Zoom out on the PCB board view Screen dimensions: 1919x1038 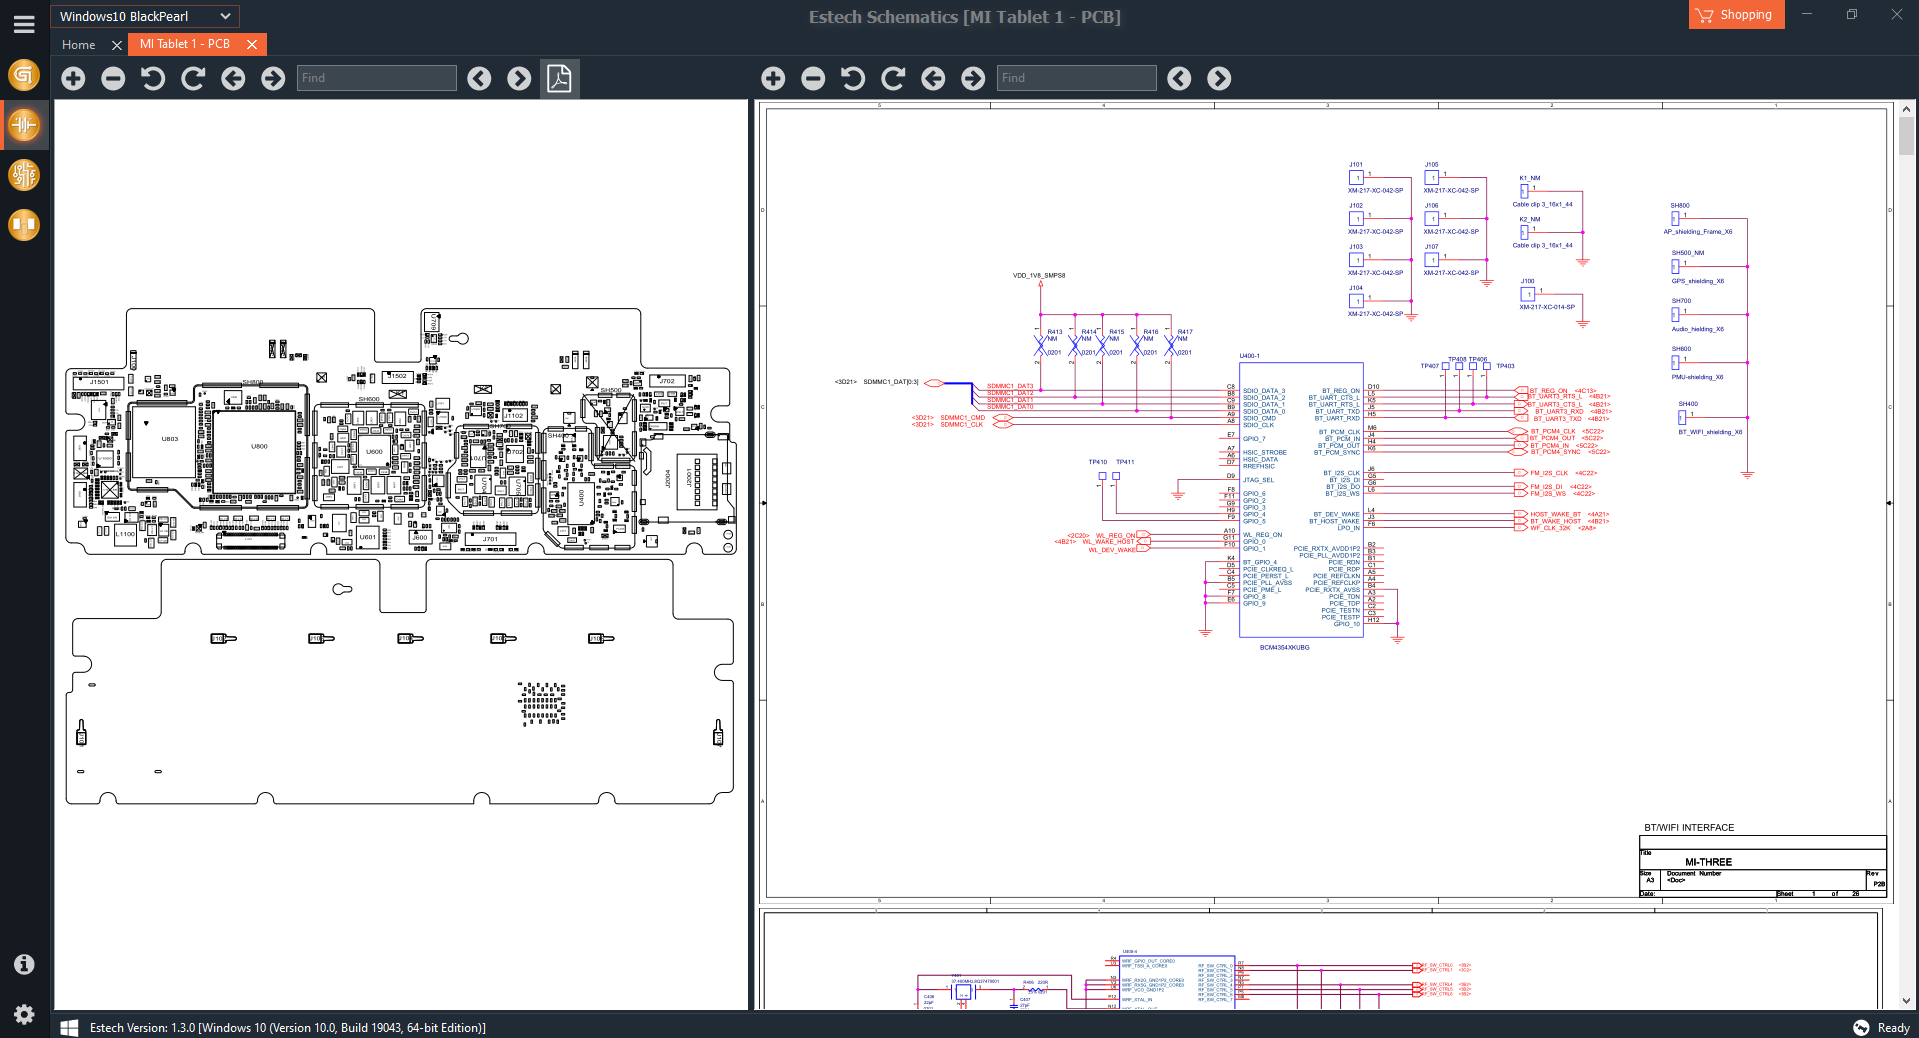click(x=113, y=78)
